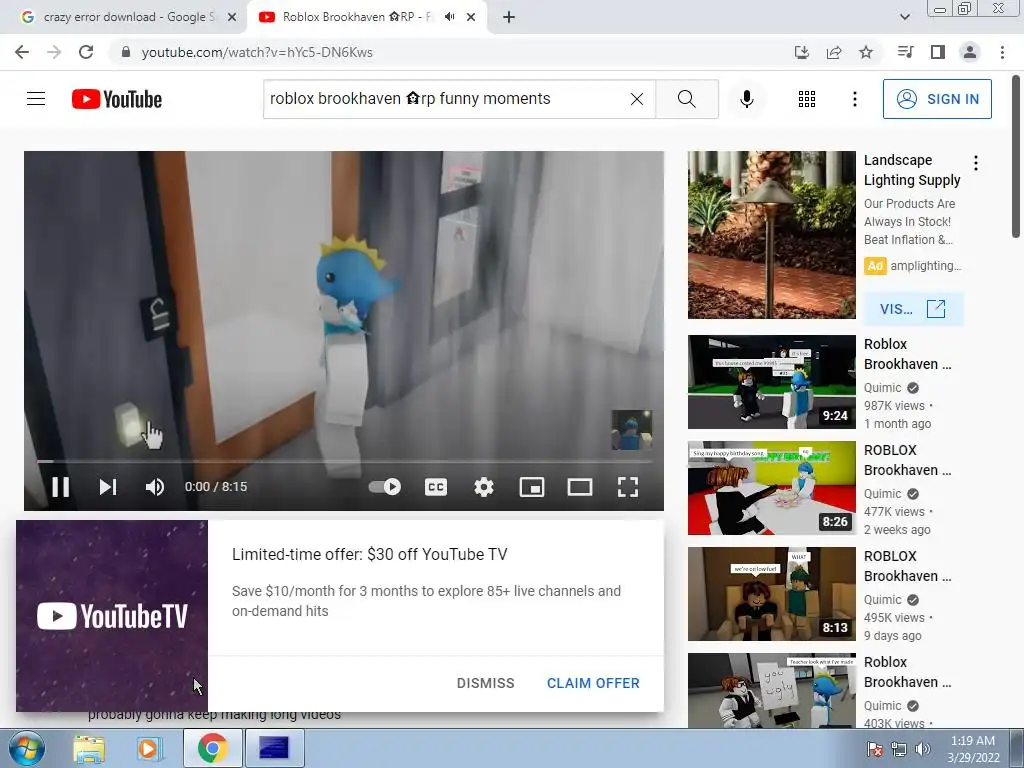
Task: Search with your voice microphone
Action: [746, 99]
